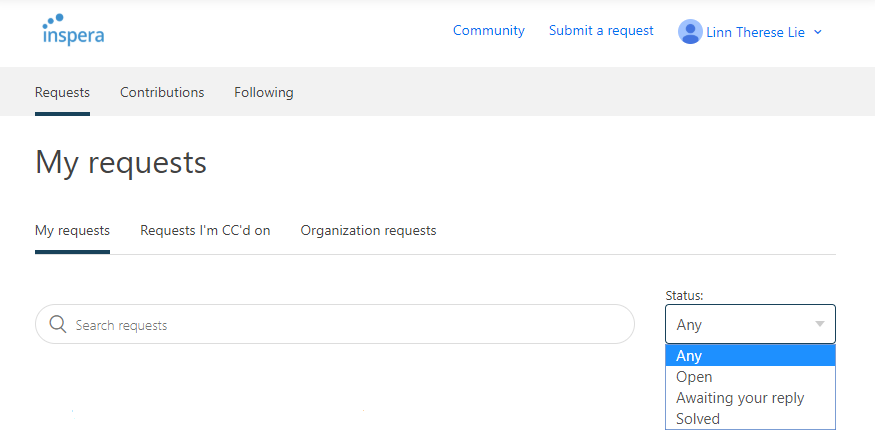This screenshot has width=875, height=441.
Task: Open the Linn Therese Lie user menu
Action: click(750, 32)
